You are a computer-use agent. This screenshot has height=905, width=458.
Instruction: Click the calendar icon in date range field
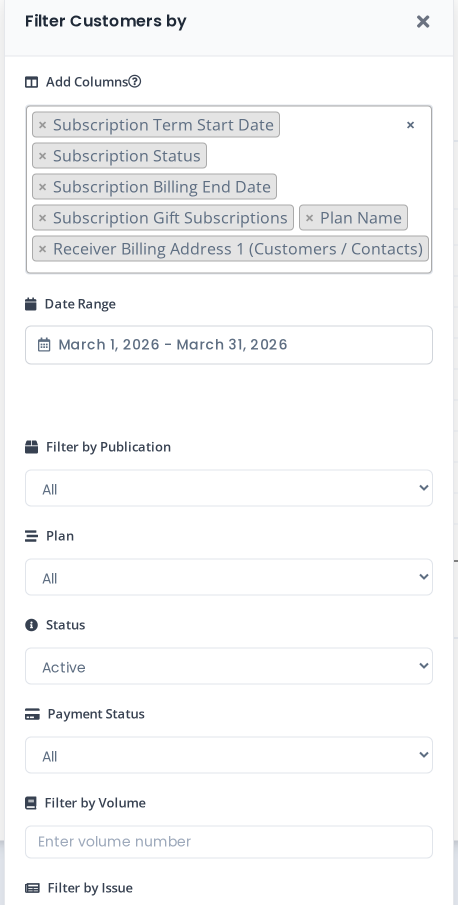[44, 345]
